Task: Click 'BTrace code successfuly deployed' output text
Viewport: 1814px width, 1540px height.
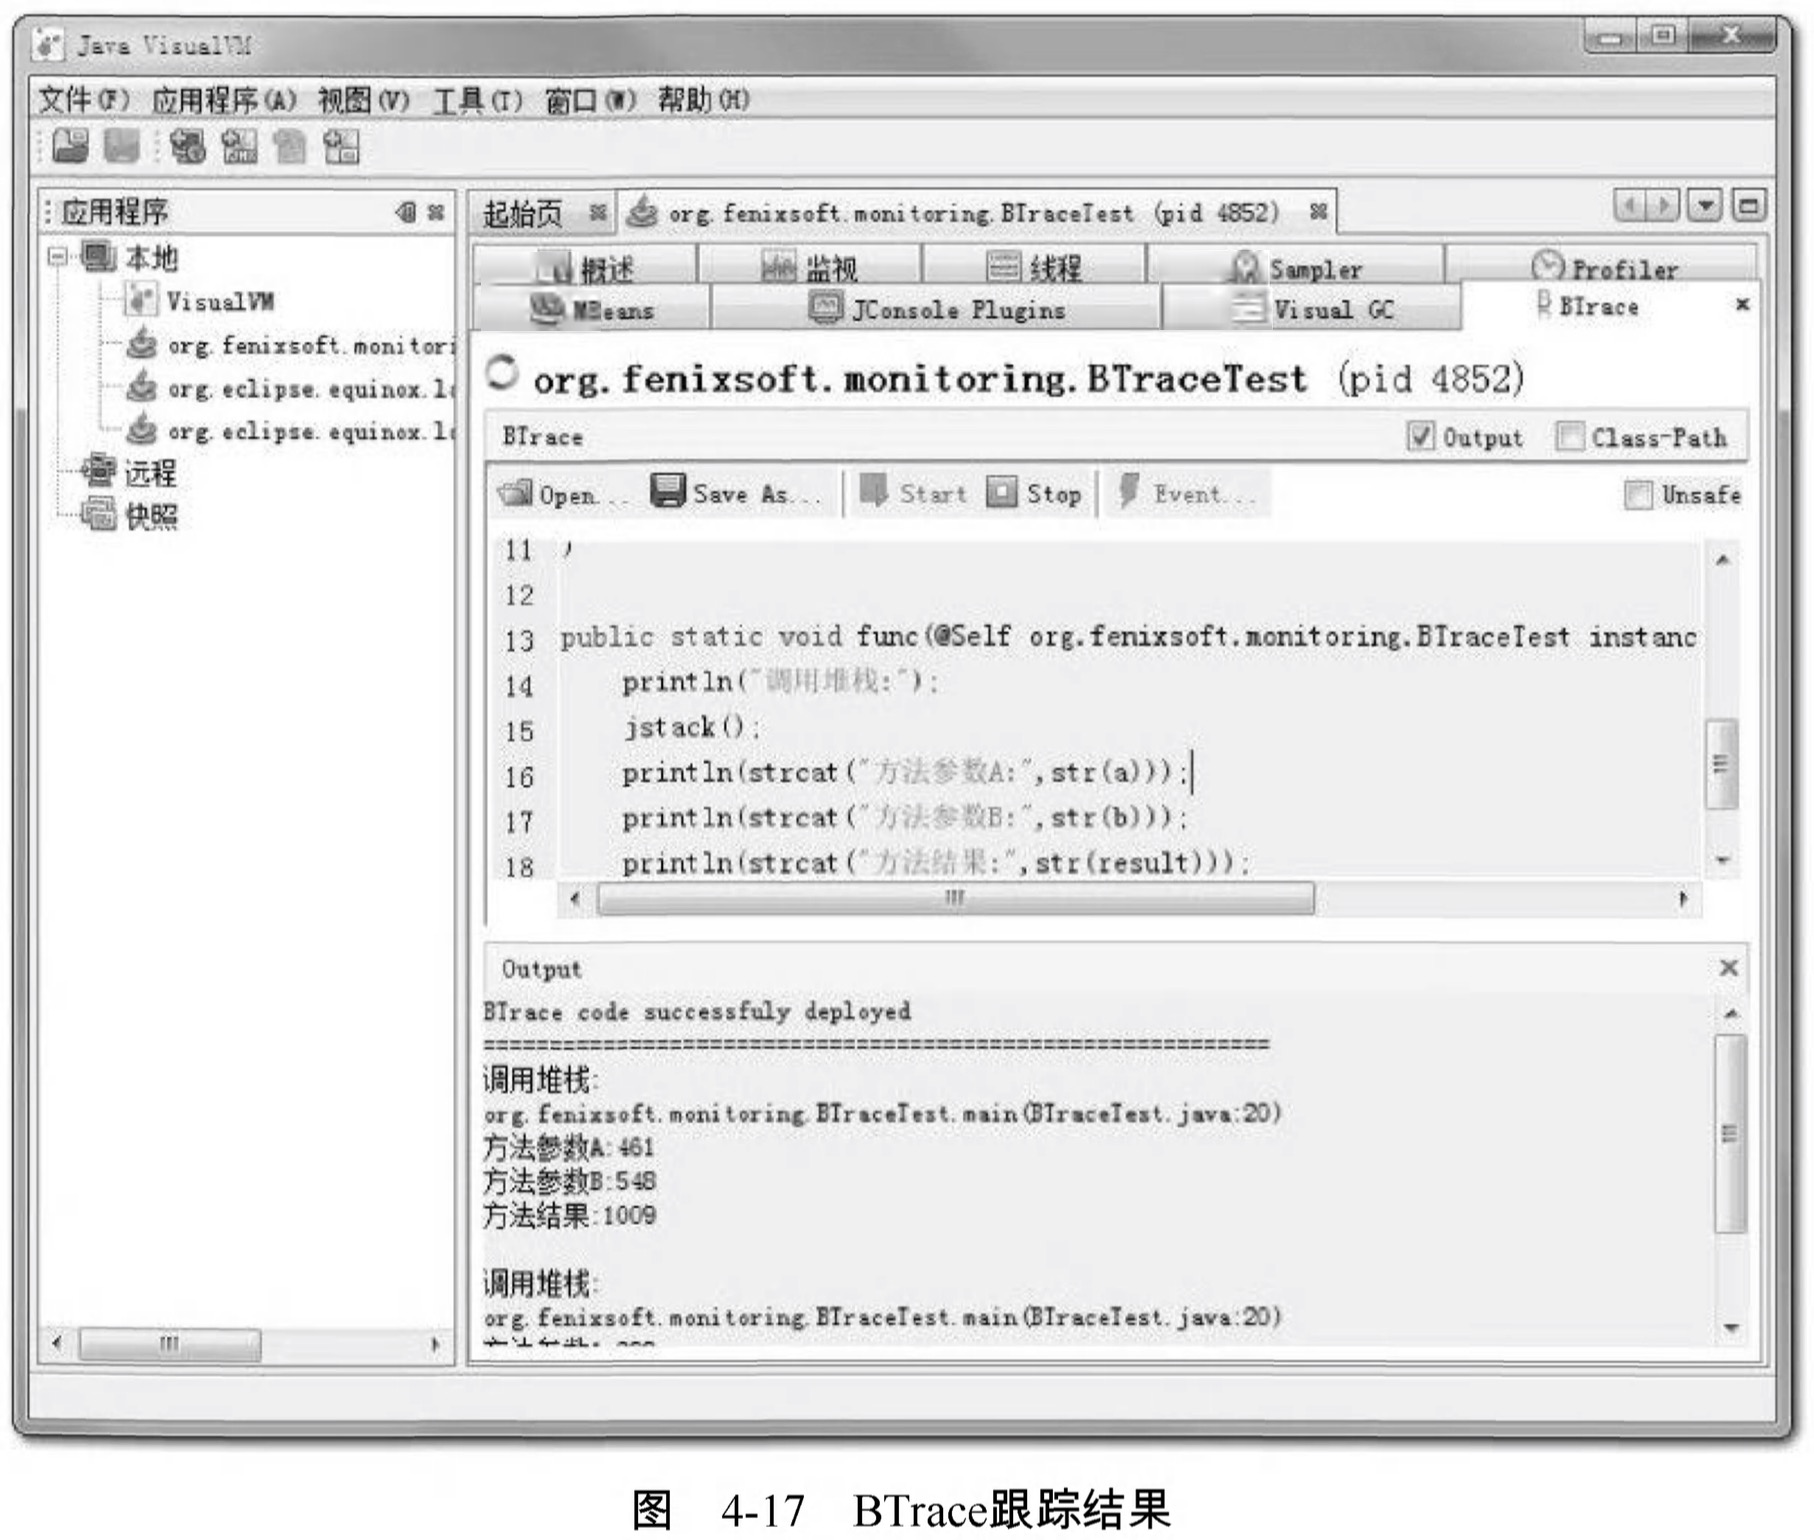Action: click(x=697, y=1011)
